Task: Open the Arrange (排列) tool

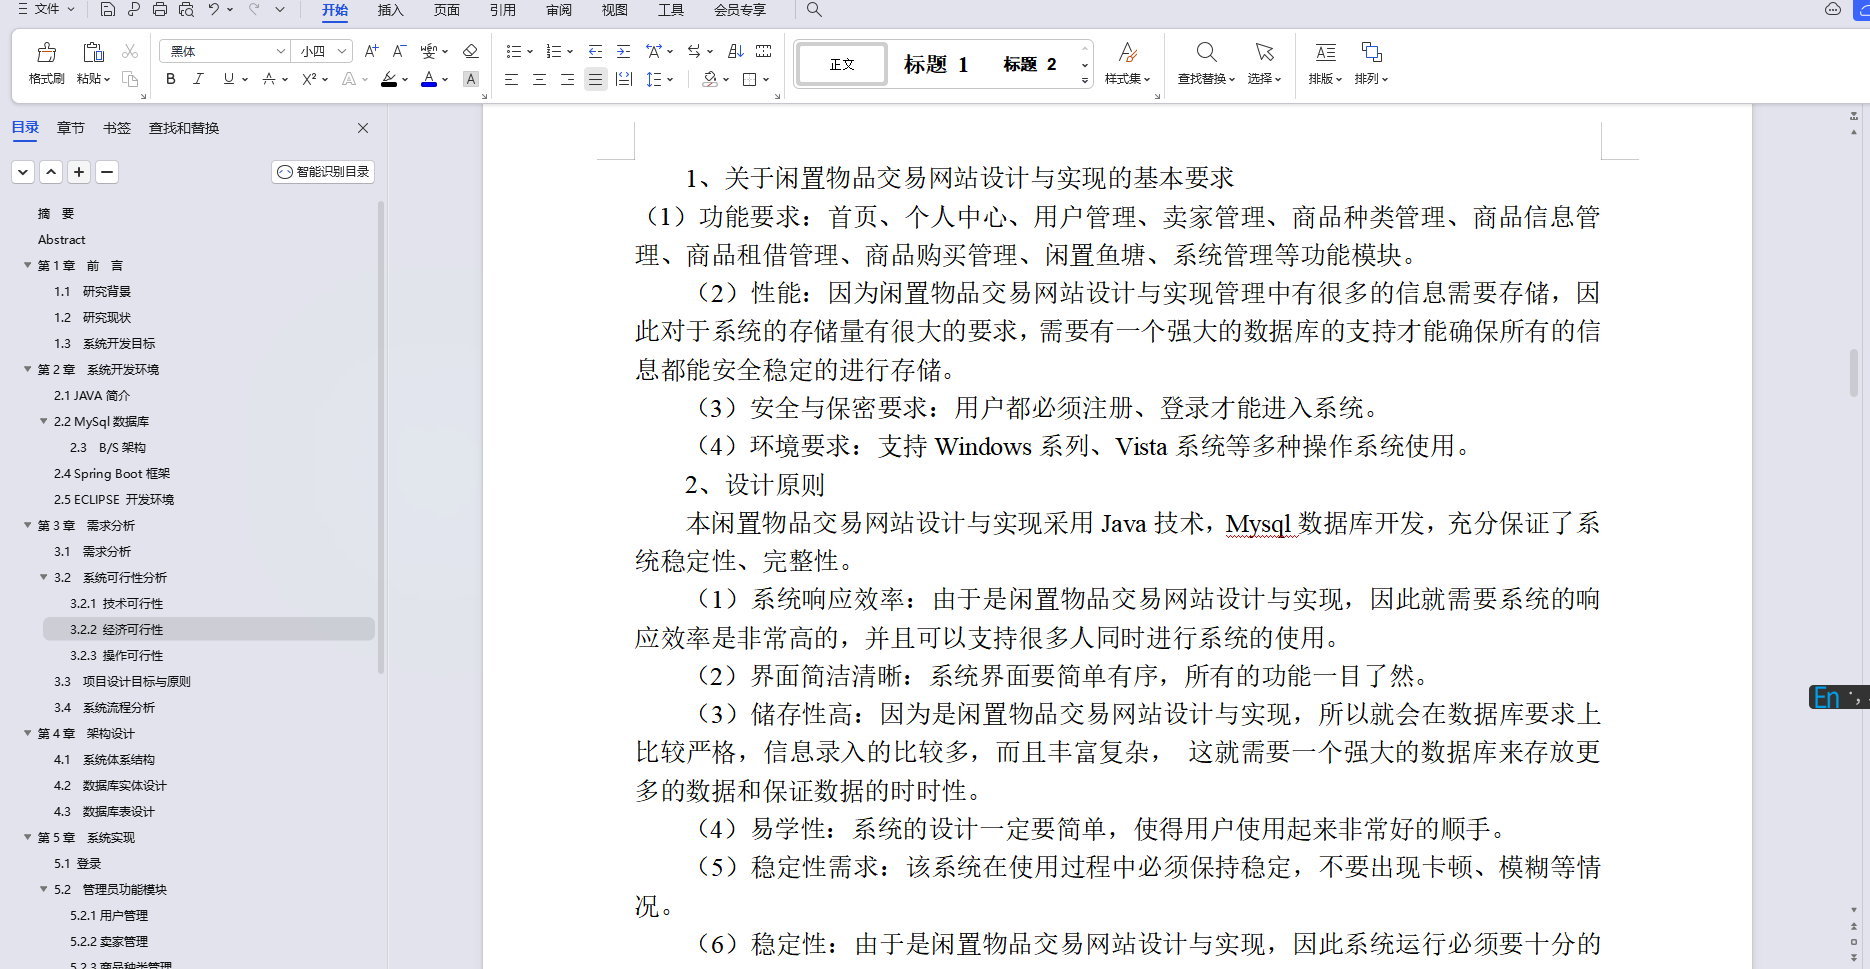Action: point(1371,63)
